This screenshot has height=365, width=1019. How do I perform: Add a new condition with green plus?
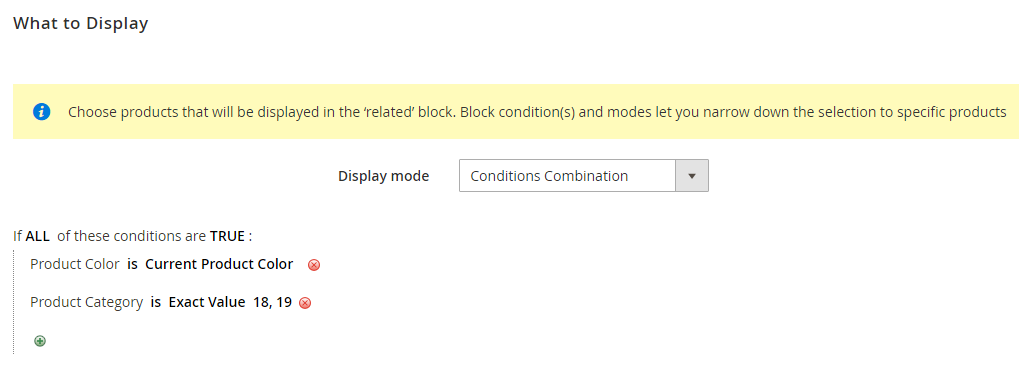[40, 340]
